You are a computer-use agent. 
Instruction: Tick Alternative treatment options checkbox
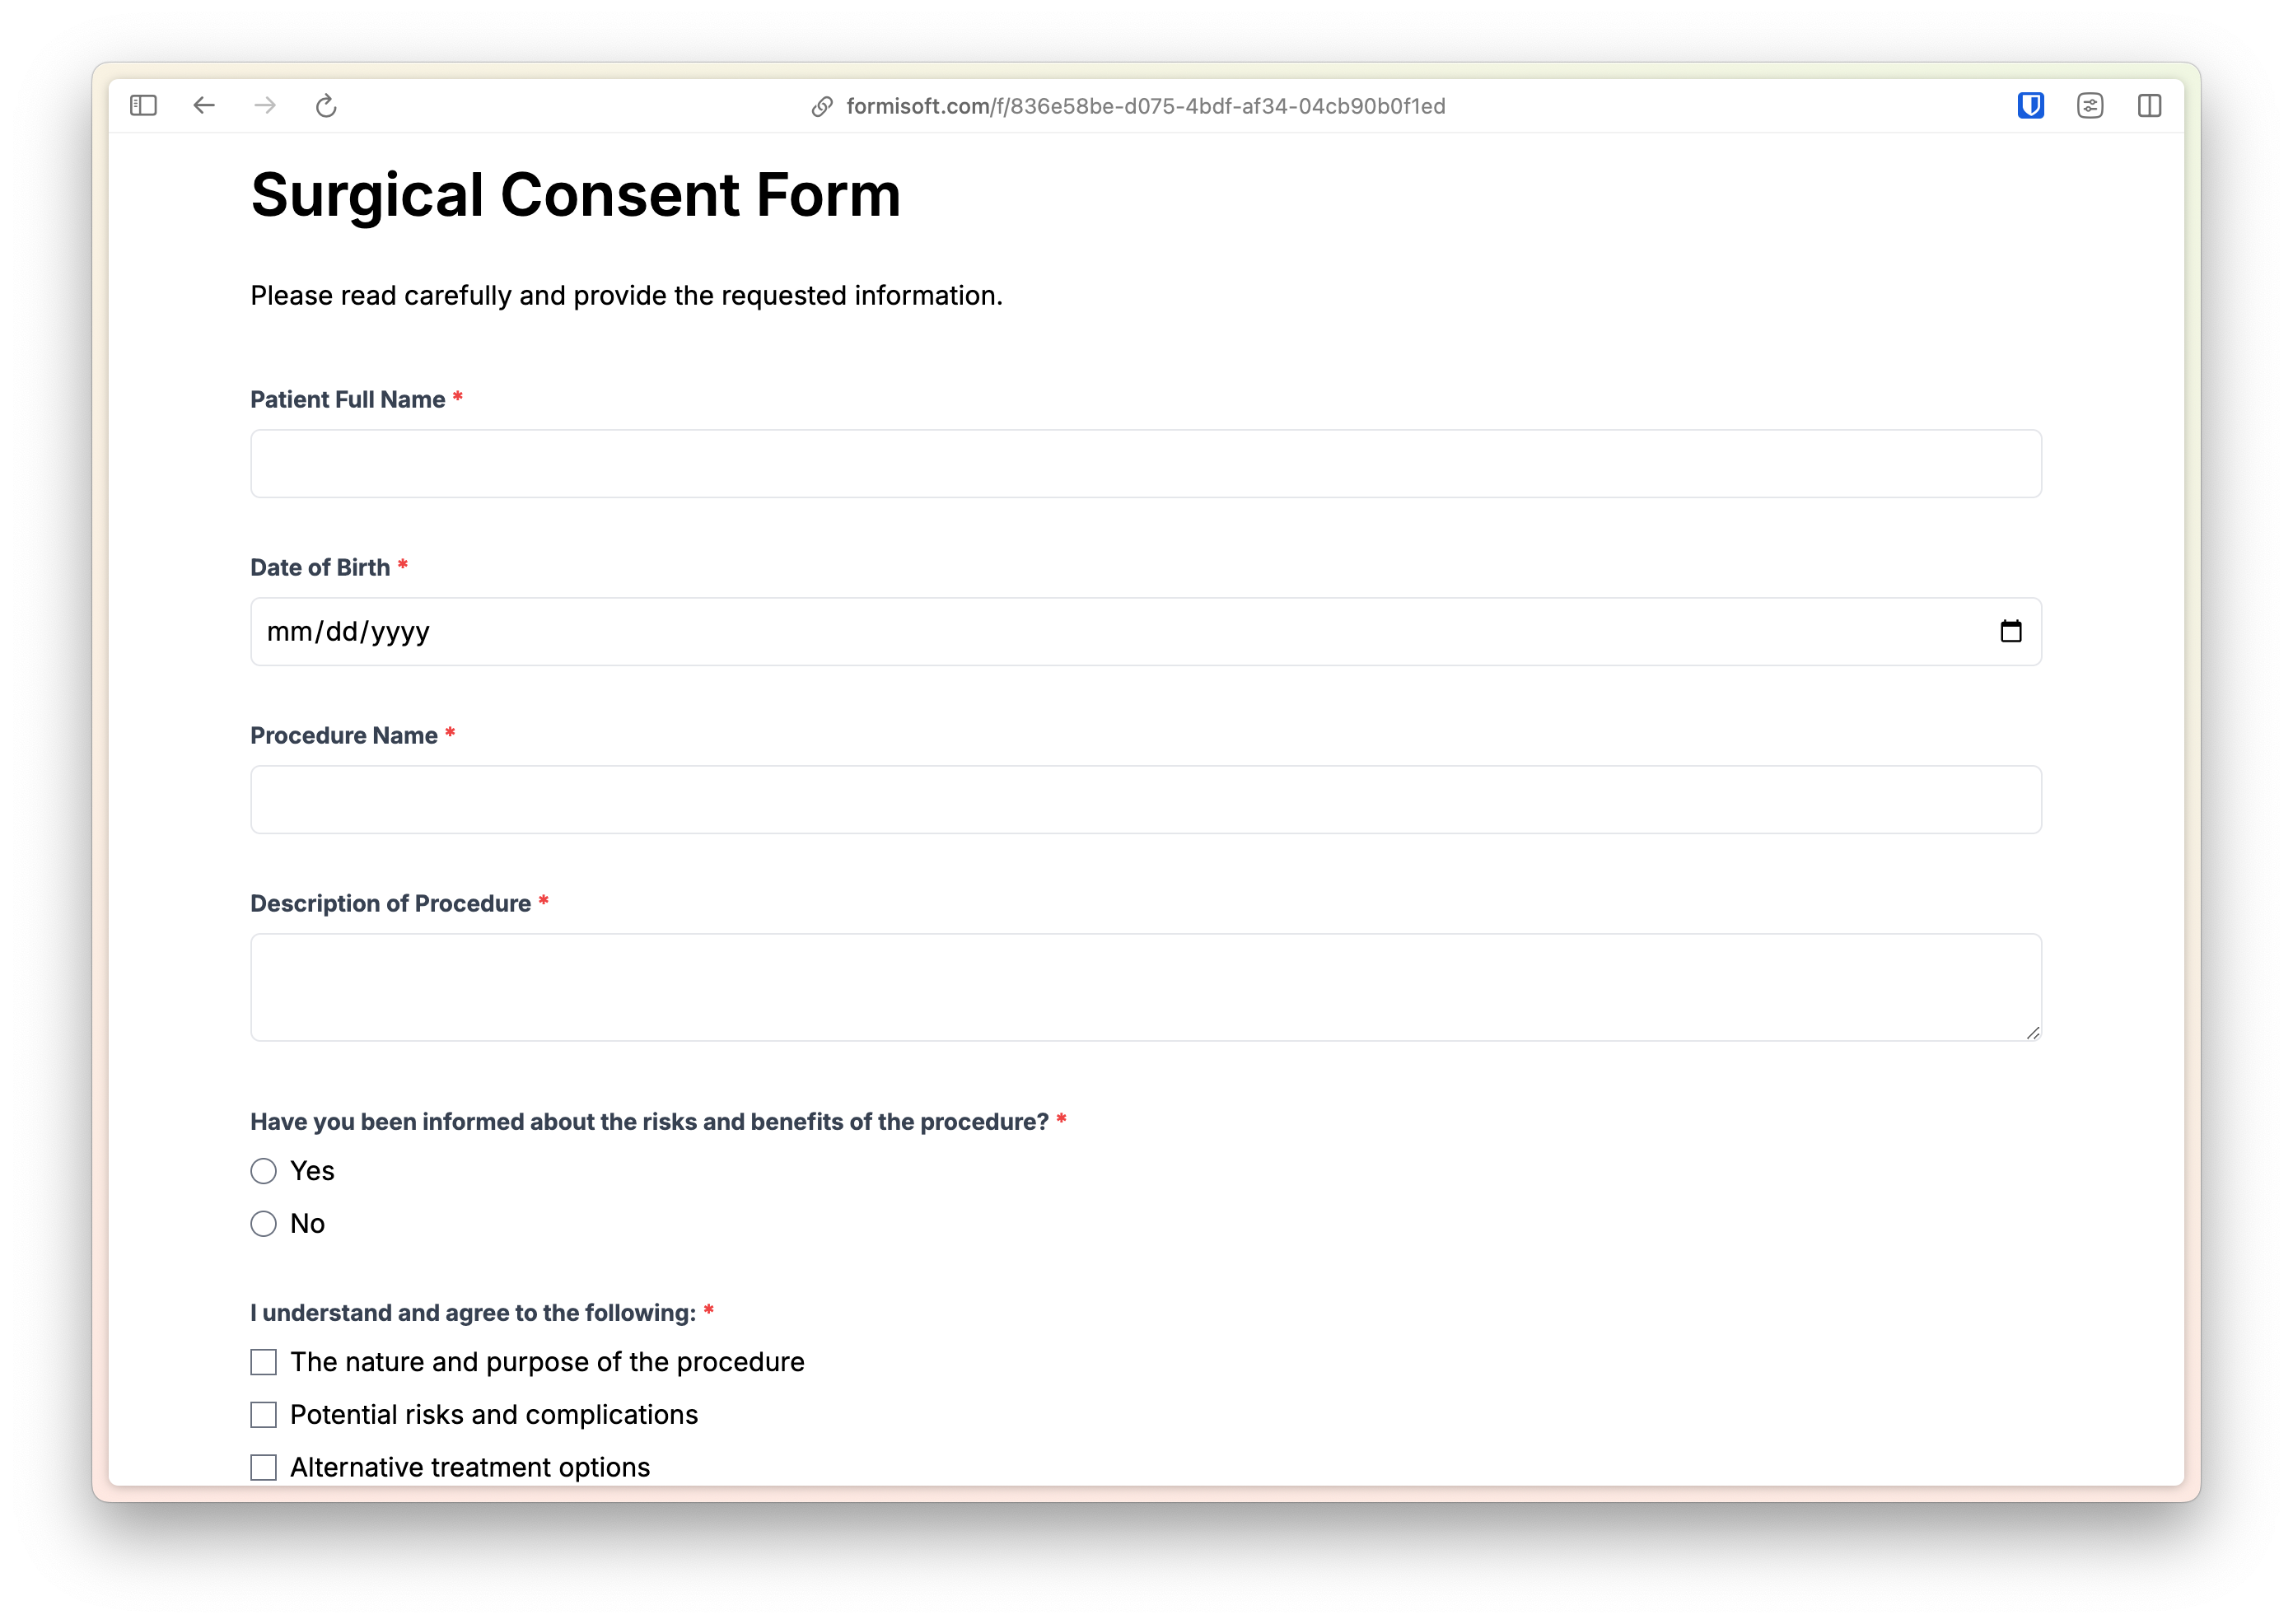(x=264, y=1467)
